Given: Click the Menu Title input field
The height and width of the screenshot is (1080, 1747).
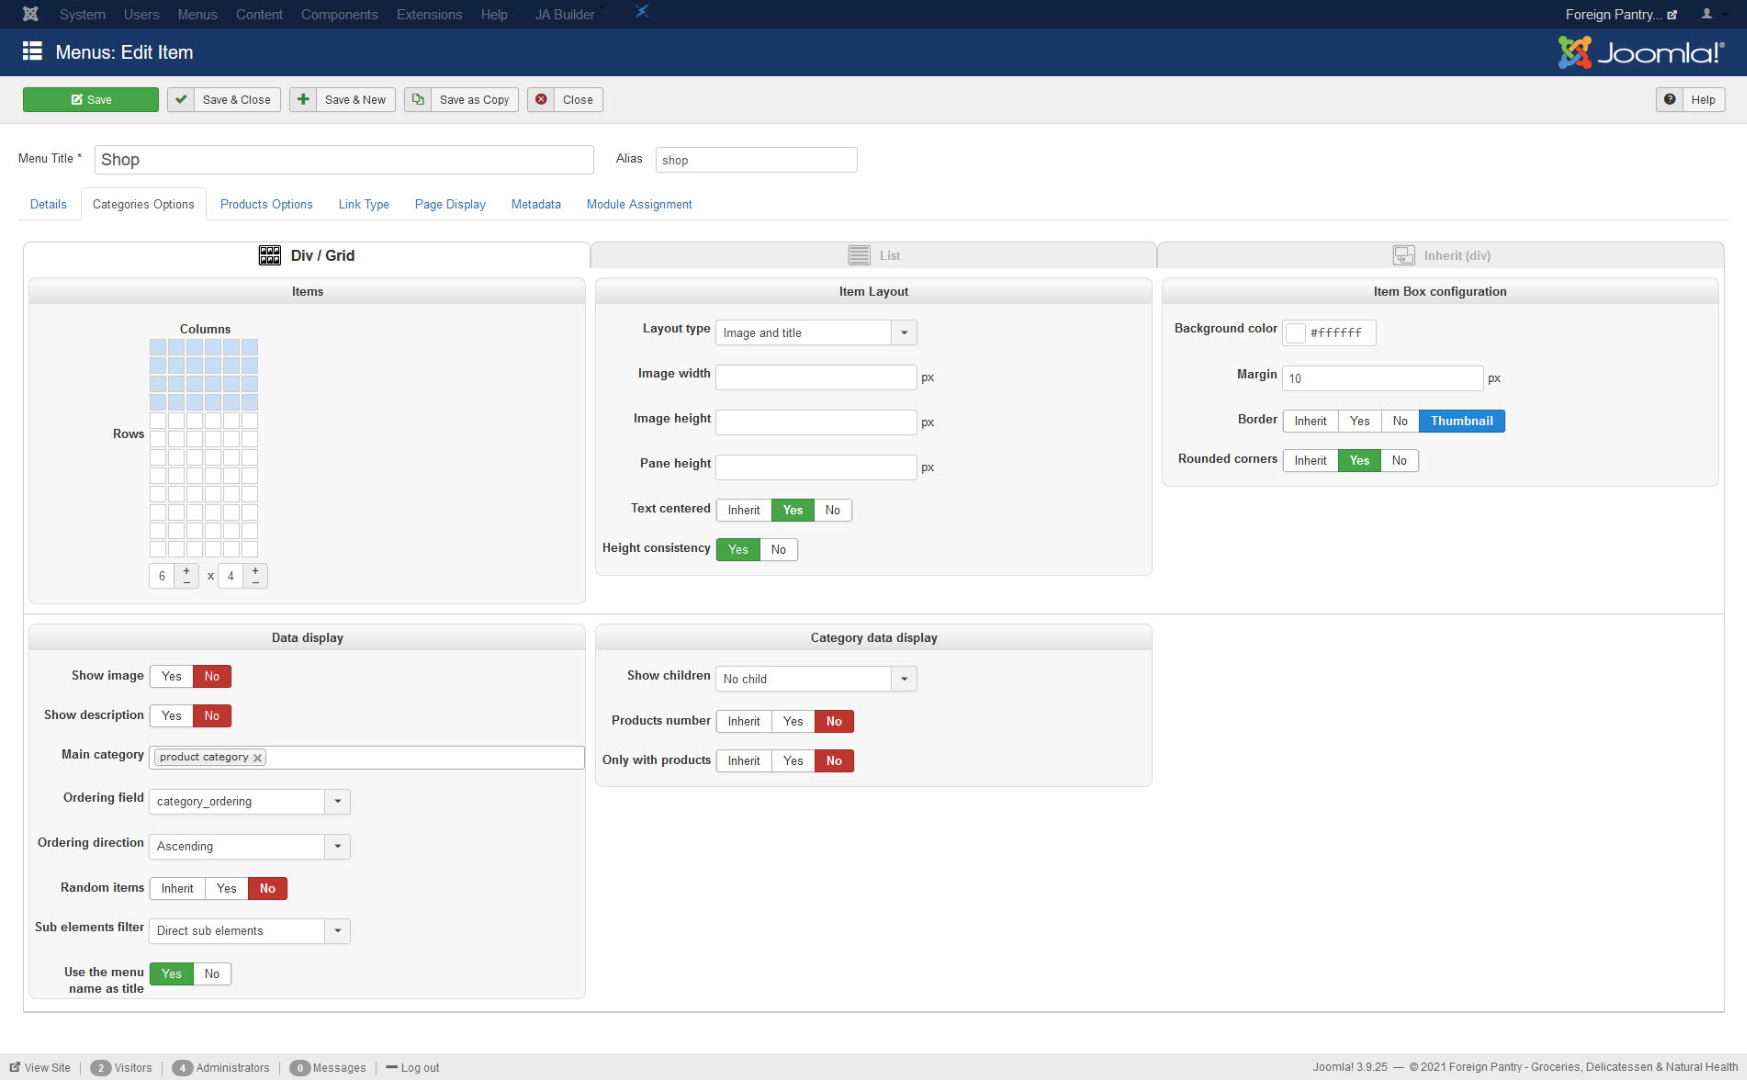Looking at the screenshot, I should click(x=344, y=160).
